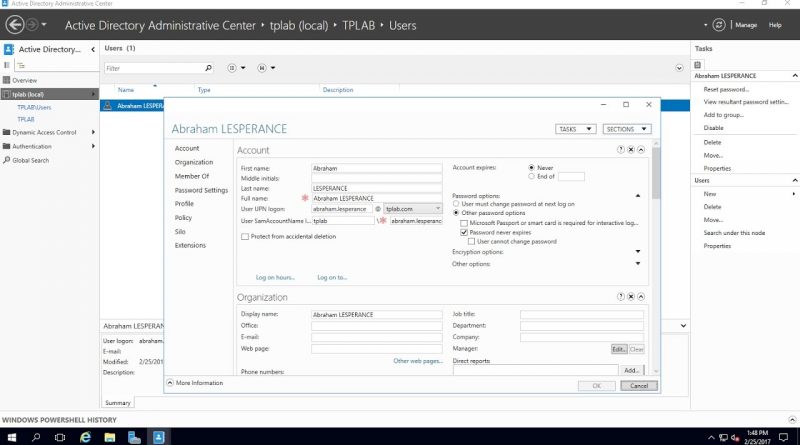Uncheck Password never expires

tap(464, 232)
